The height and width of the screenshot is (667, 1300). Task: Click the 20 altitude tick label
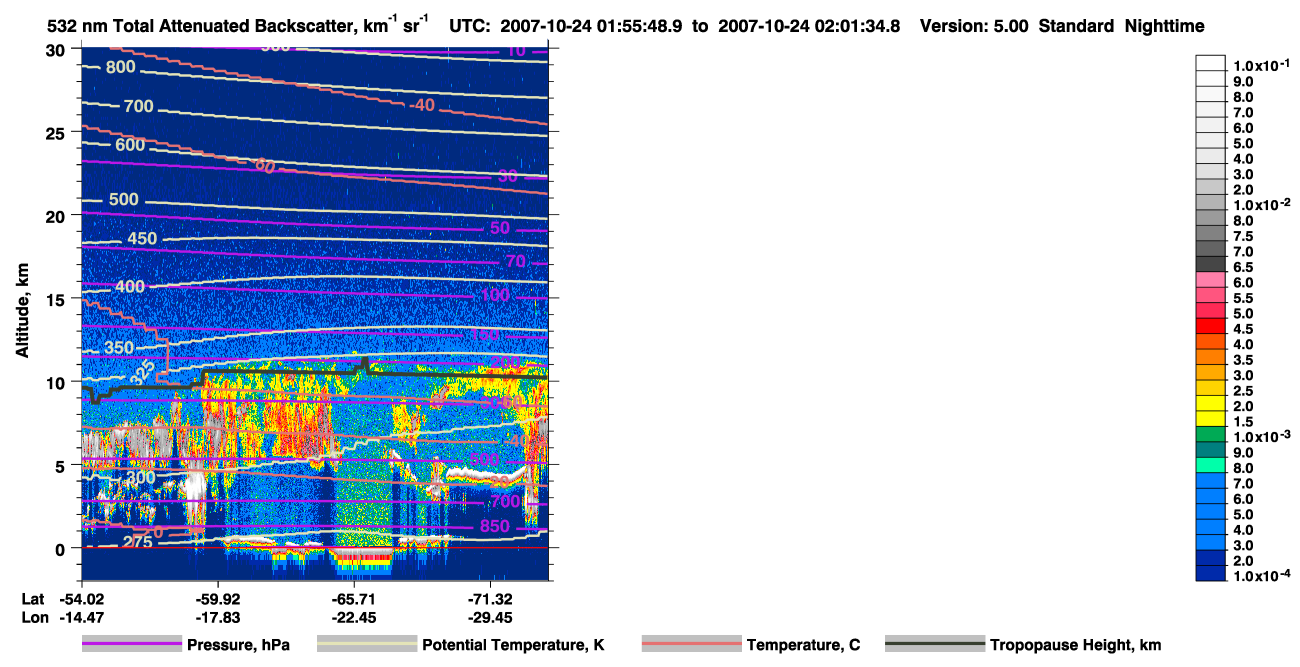point(57,216)
